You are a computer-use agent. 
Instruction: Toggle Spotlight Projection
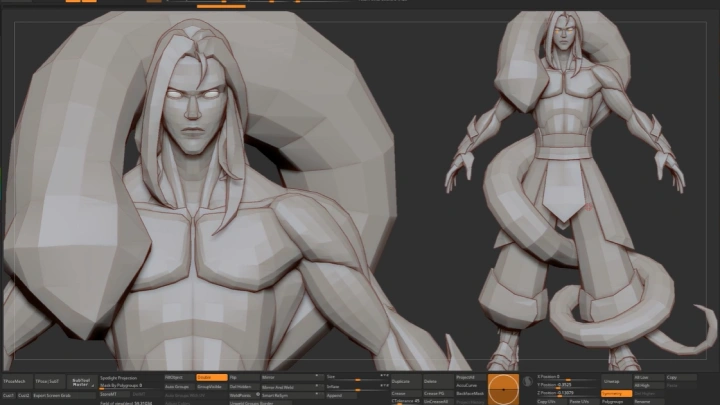pyautogui.click(x=130, y=378)
